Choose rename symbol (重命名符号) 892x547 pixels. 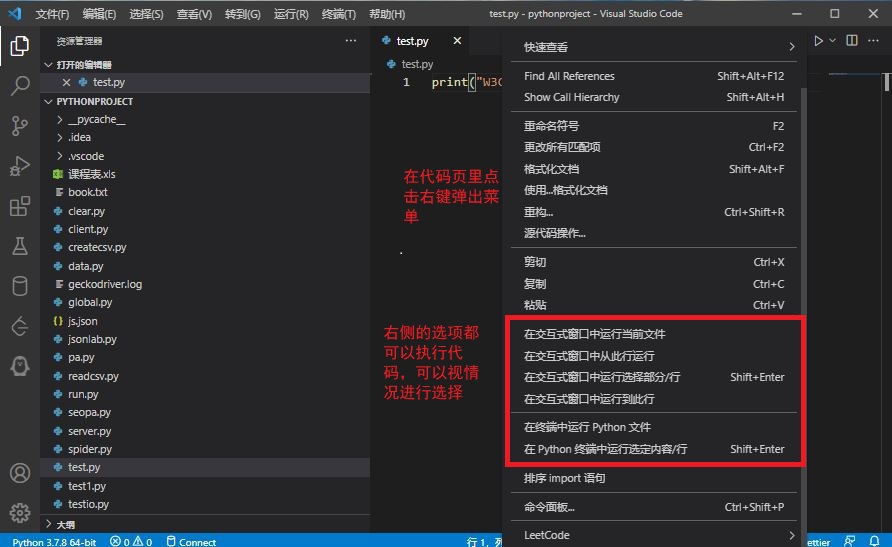(653, 126)
